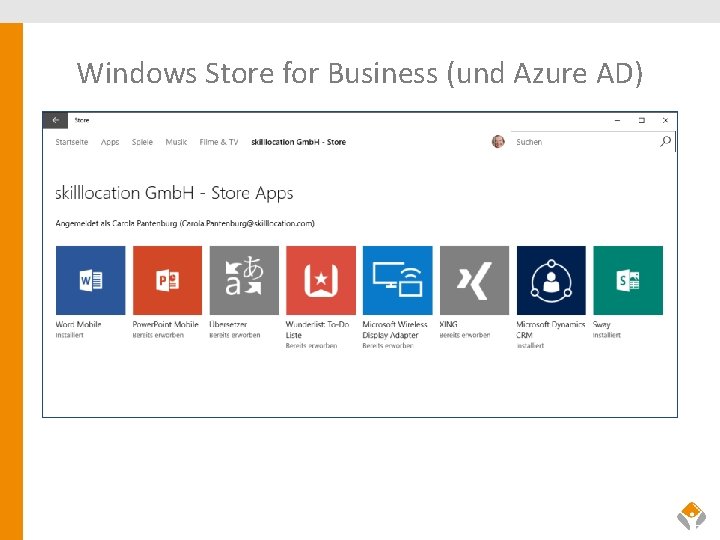Click 'Installiert' under Word Mobile
The width and height of the screenshot is (720, 540).
click(x=70, y=335)
